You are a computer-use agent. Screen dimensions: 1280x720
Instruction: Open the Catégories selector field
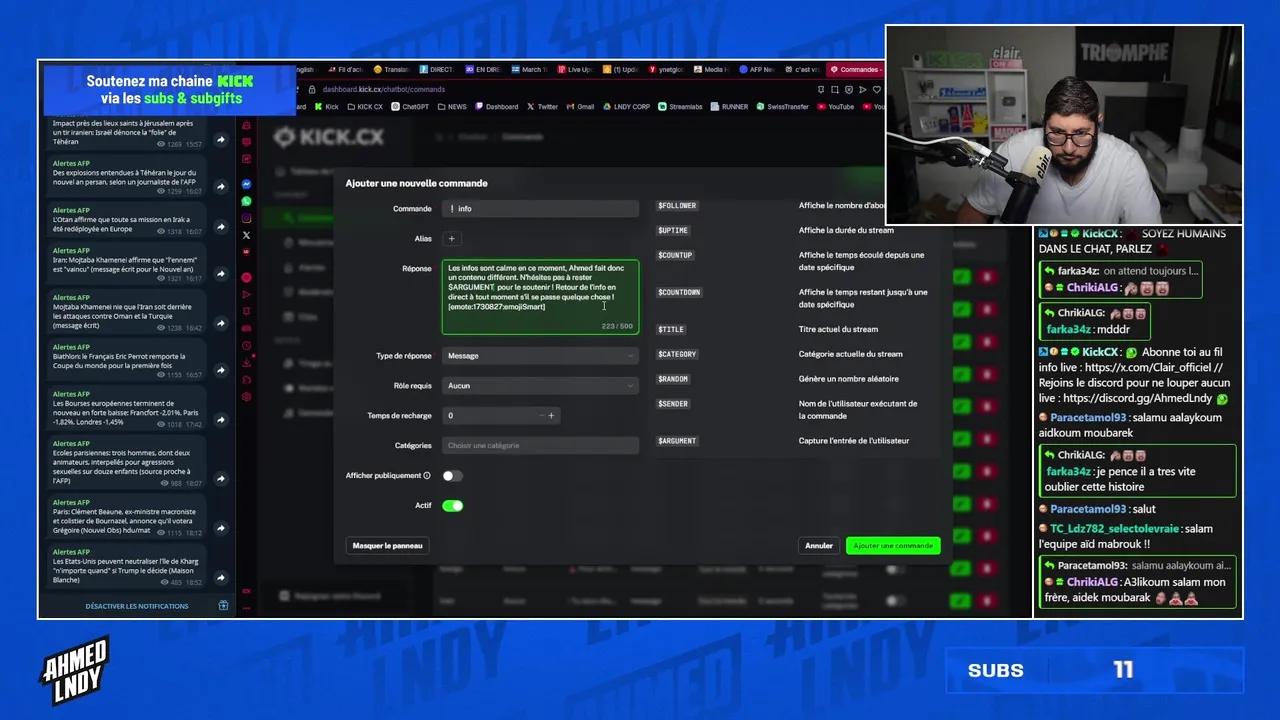(x=540, y=446)
